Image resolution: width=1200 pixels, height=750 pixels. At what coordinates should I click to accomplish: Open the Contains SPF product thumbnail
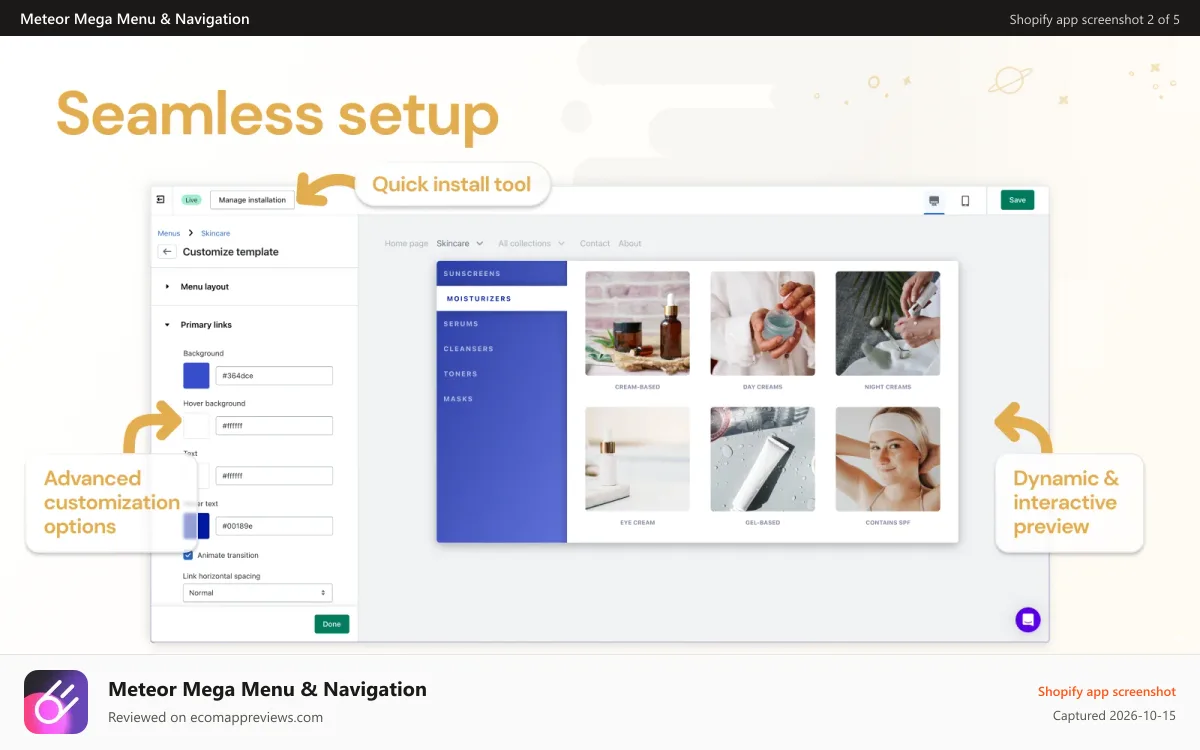(888, 459)
